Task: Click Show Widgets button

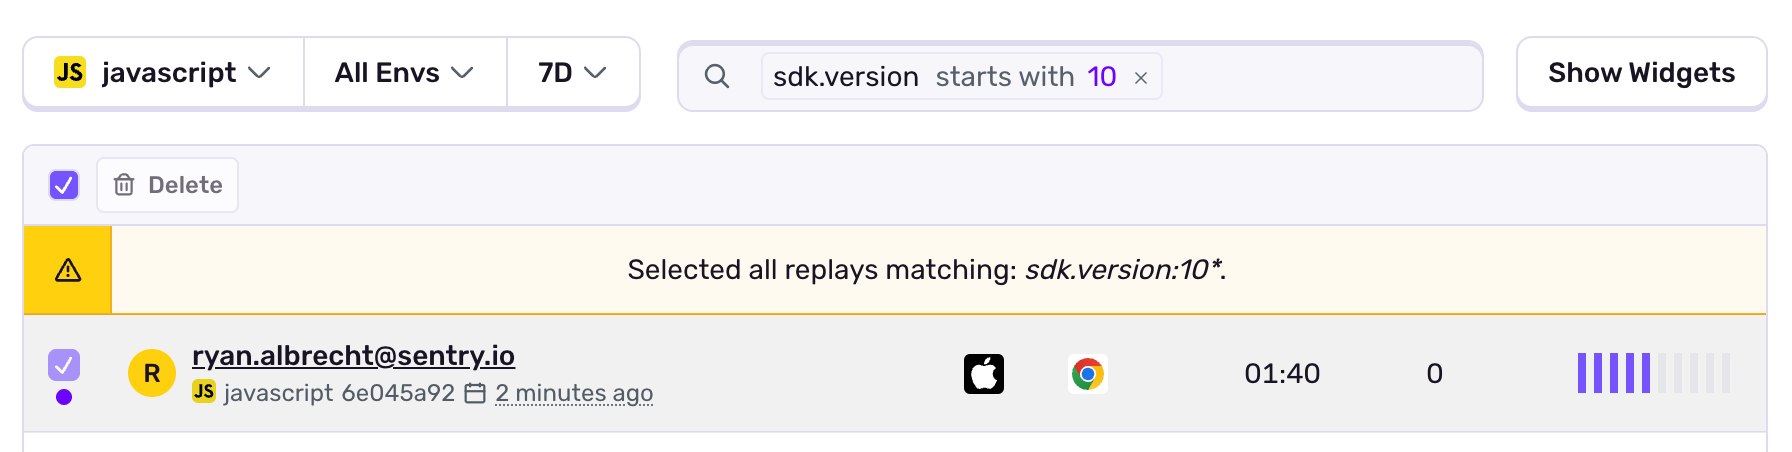Action: point(1641,73)
